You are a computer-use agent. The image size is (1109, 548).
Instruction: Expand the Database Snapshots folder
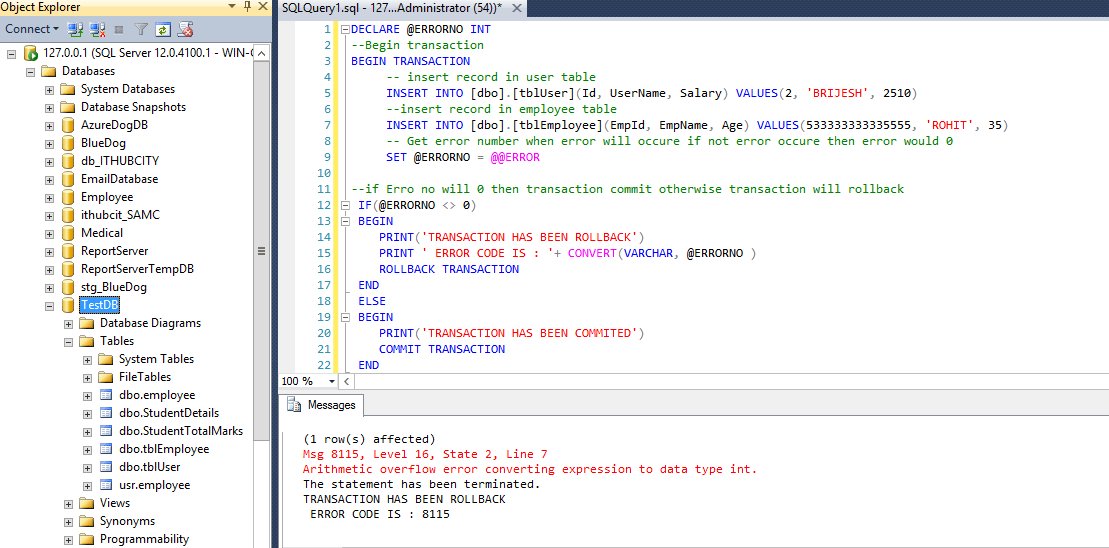tap(49, 107)
